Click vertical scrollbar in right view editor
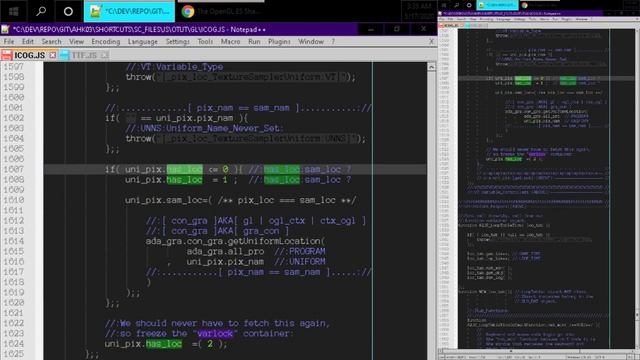Viewport: 640px width, 360px height. 637,188
